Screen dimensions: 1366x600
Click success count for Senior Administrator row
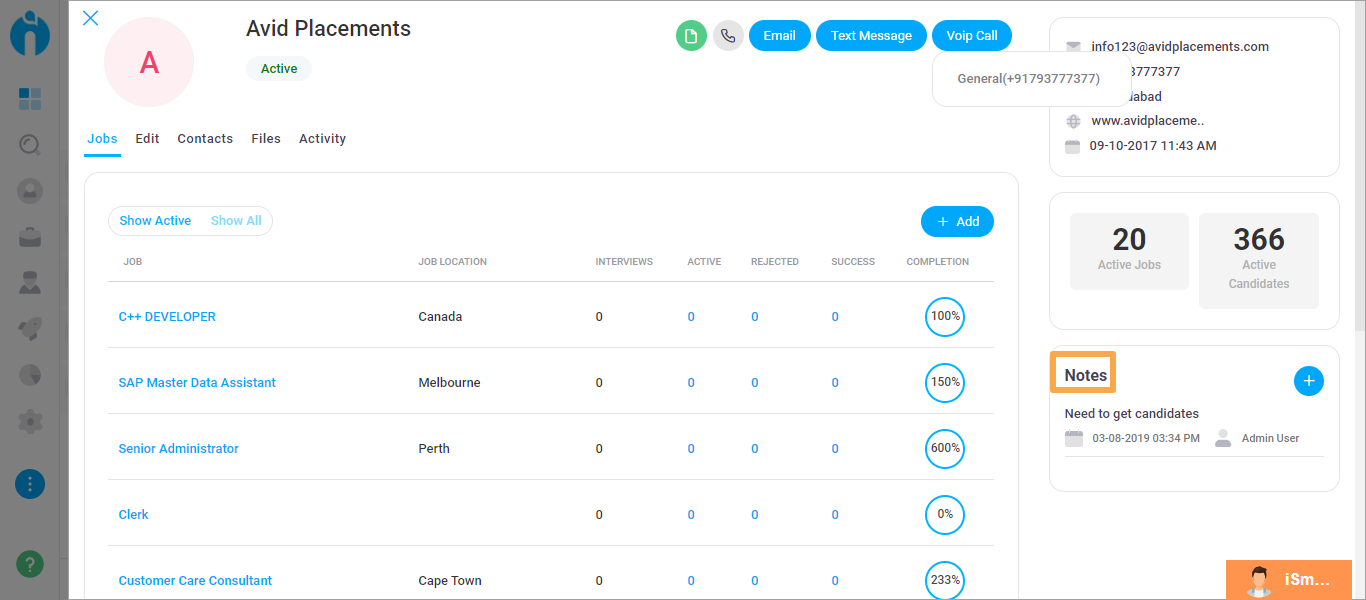[835, 449]
